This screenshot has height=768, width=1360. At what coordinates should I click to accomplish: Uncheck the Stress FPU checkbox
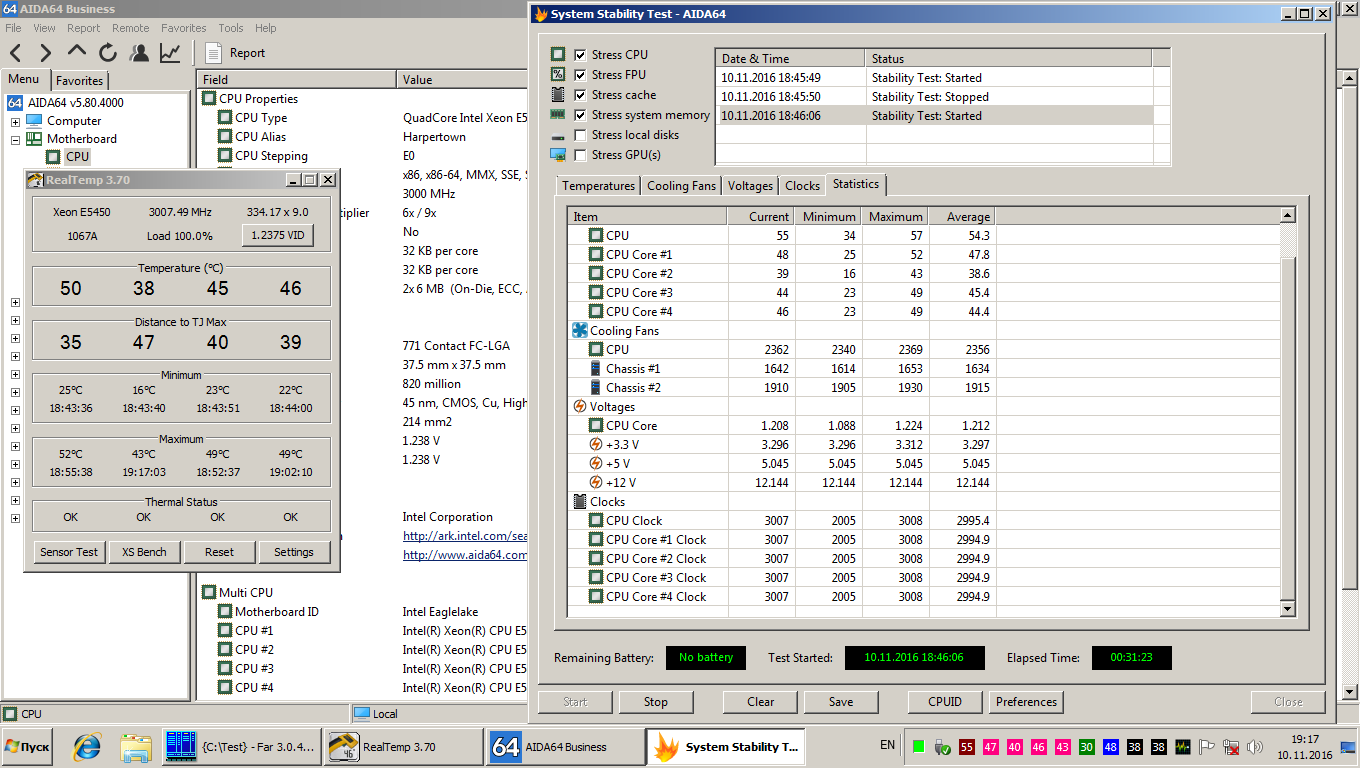(x=580, y=75)
